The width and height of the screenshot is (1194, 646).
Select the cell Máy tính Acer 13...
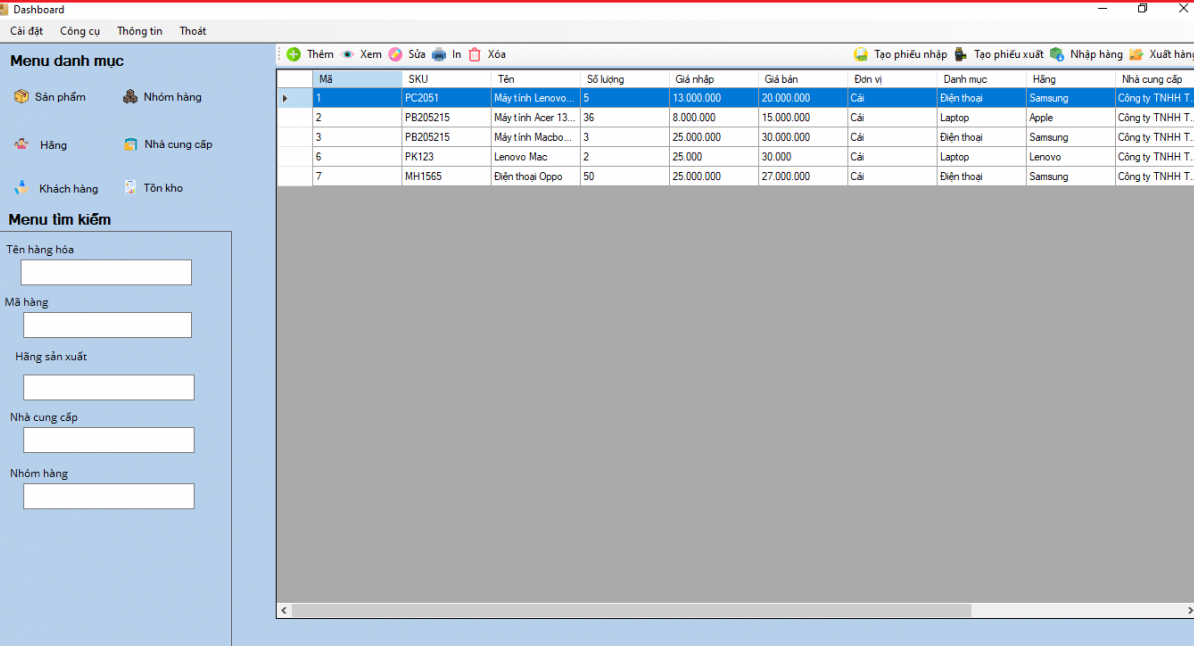coord(535,117)
